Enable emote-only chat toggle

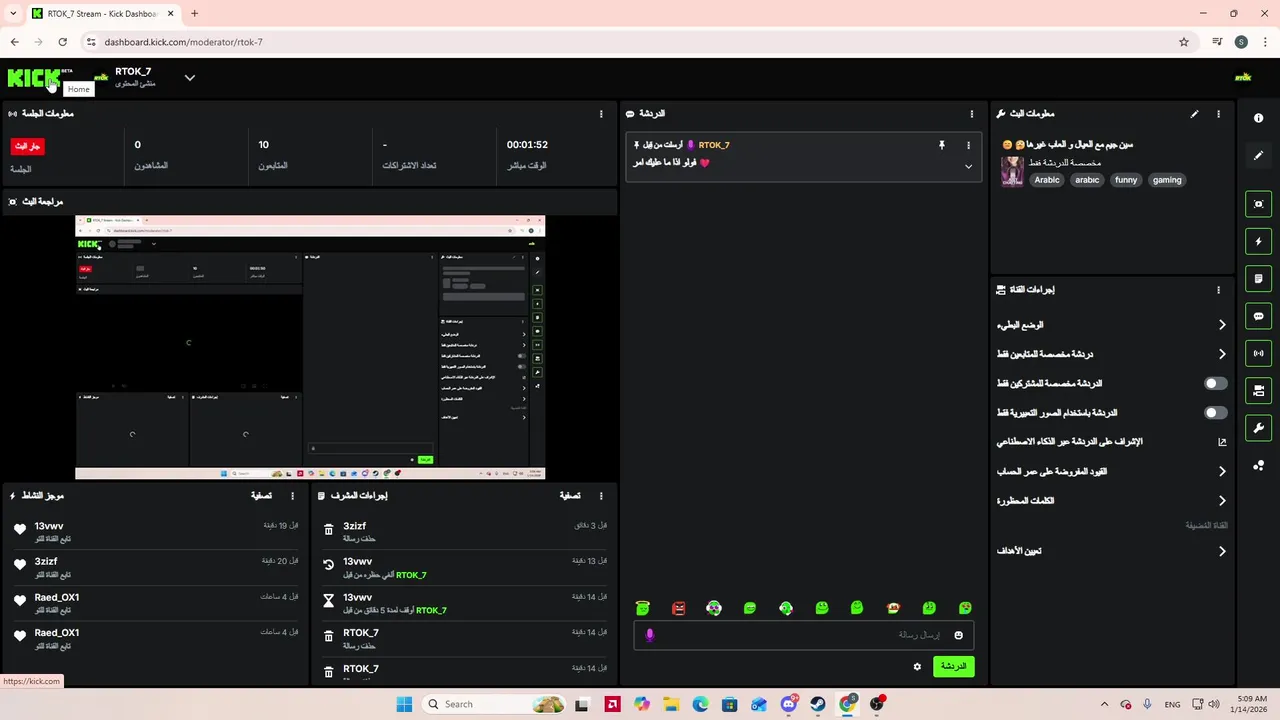[1215, 413]
